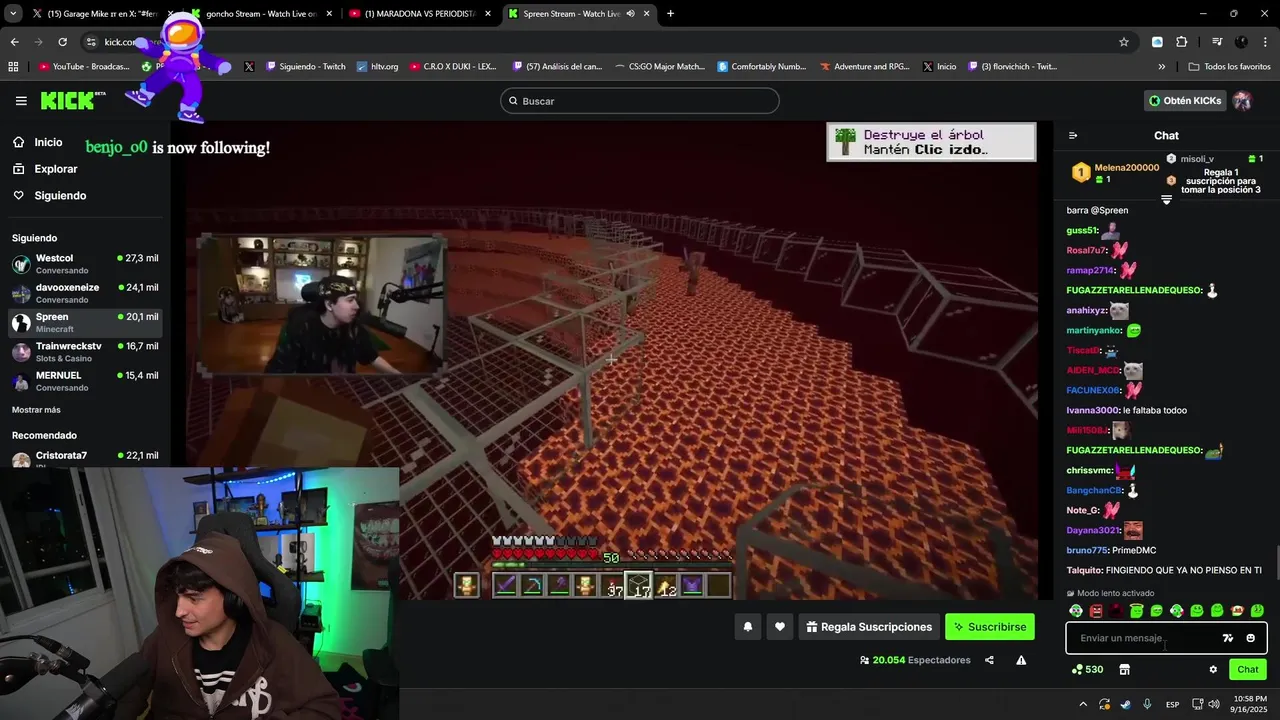Click username Ivanna3000 in chat
Image resolution: width=1280 pixels, height=720 pixels.
tap(1093, 411)
